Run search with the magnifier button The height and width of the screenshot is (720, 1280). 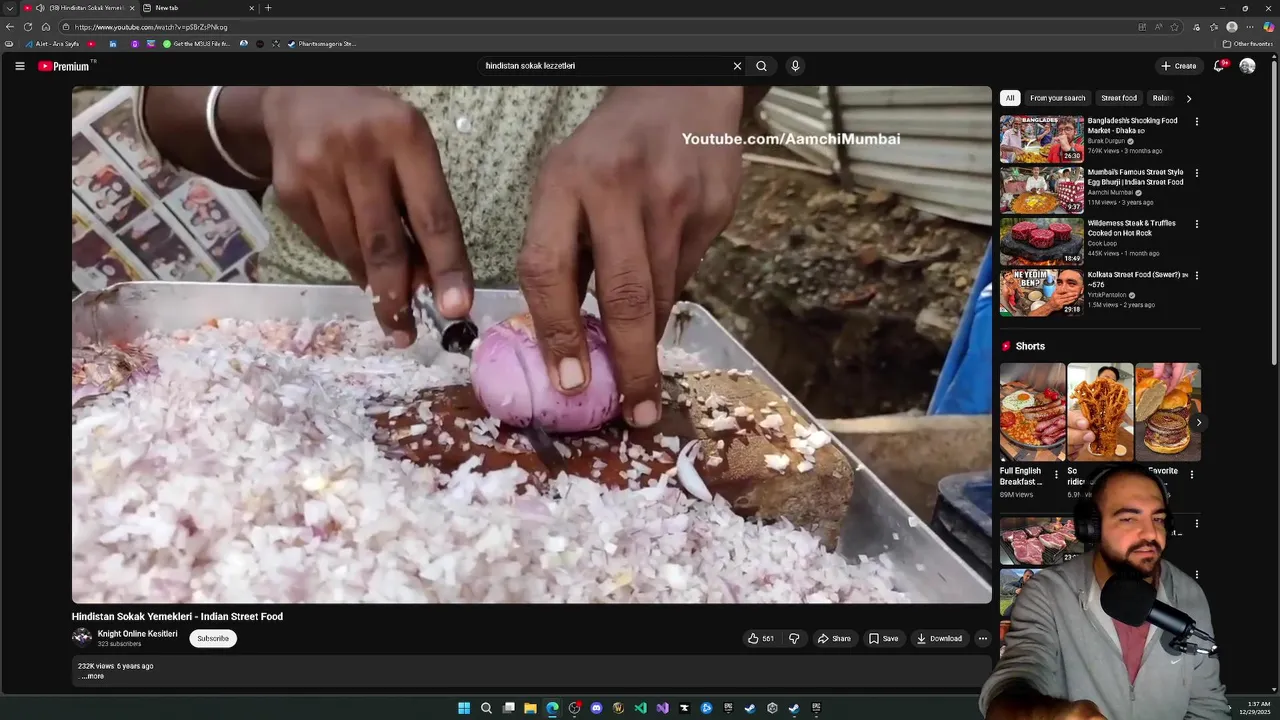pos(761,66)
